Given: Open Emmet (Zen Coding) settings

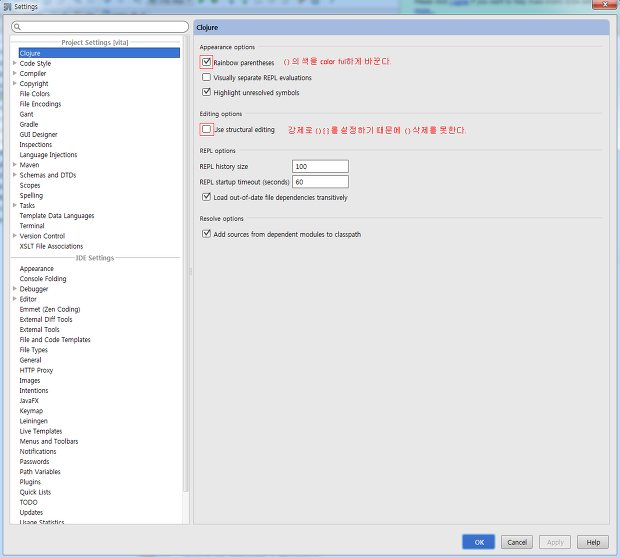Looking at the screenshot, I should coord(50,309).
